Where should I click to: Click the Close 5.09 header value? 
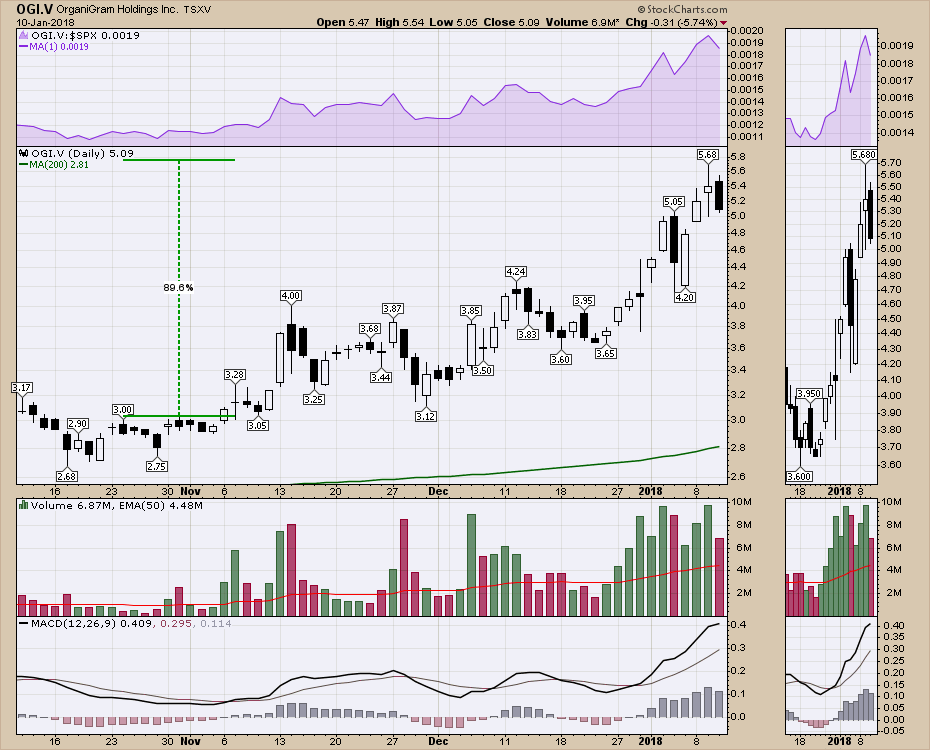(511, 22)
